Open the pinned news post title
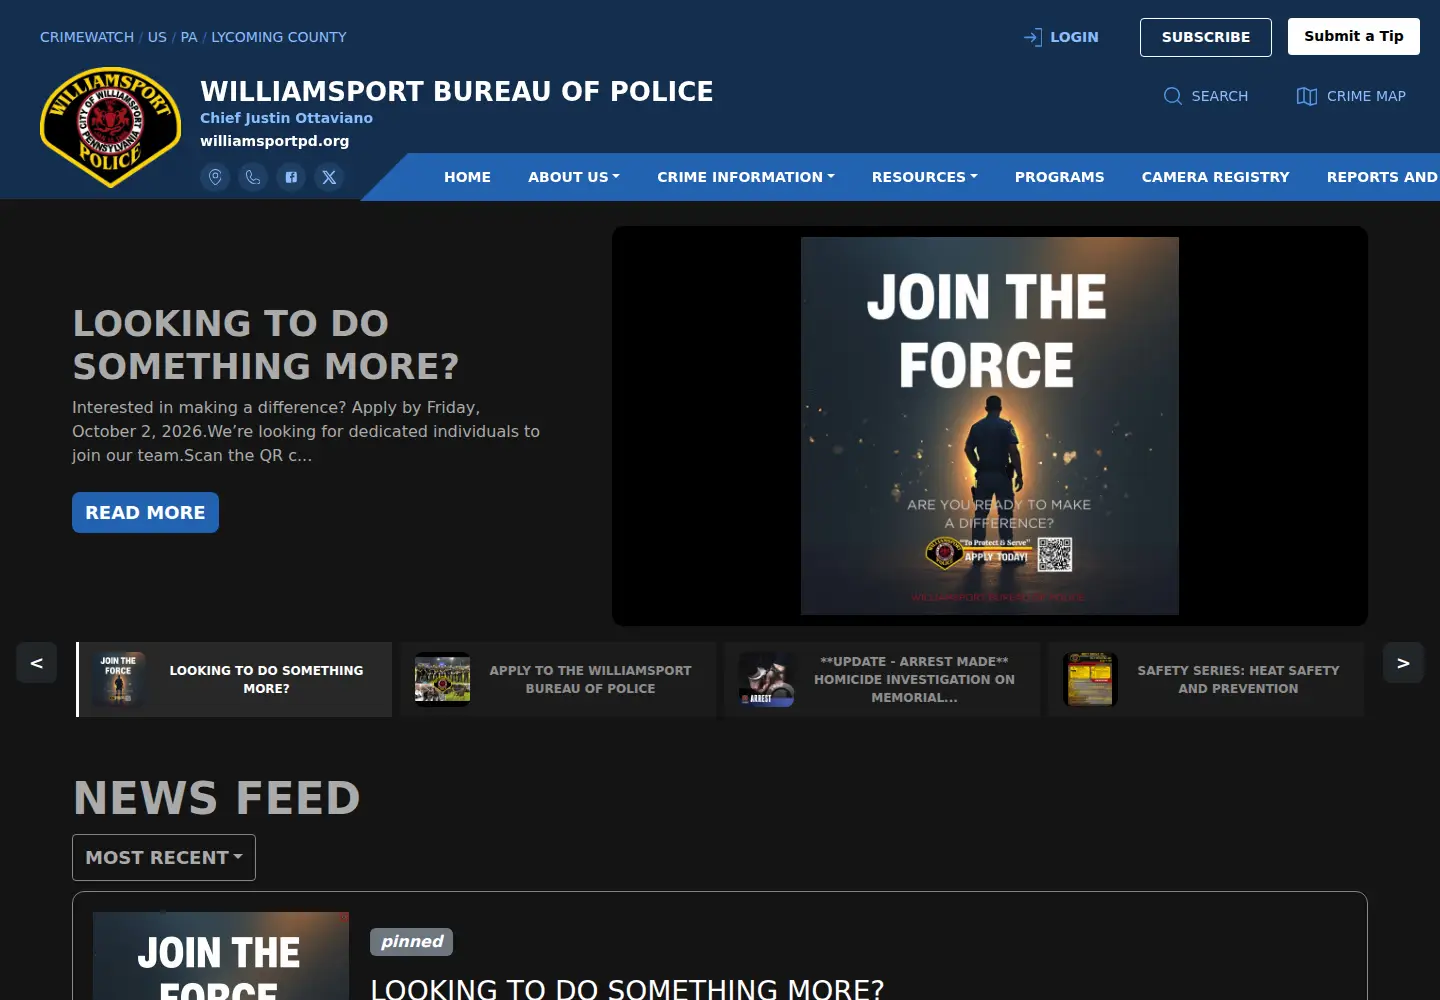 coord(627,988)
